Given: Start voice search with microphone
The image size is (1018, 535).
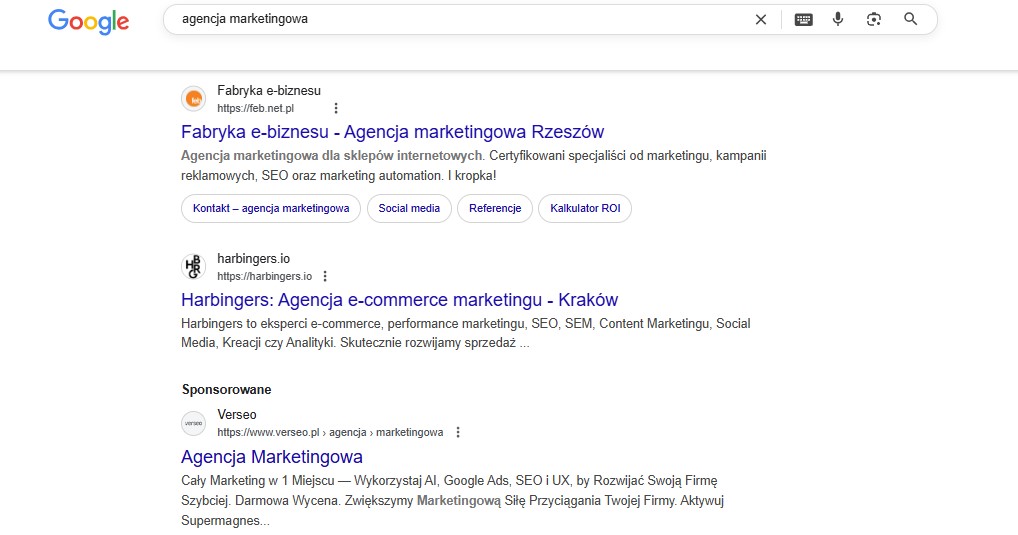Looking at the screenshot, I should [x=838, y=19].
